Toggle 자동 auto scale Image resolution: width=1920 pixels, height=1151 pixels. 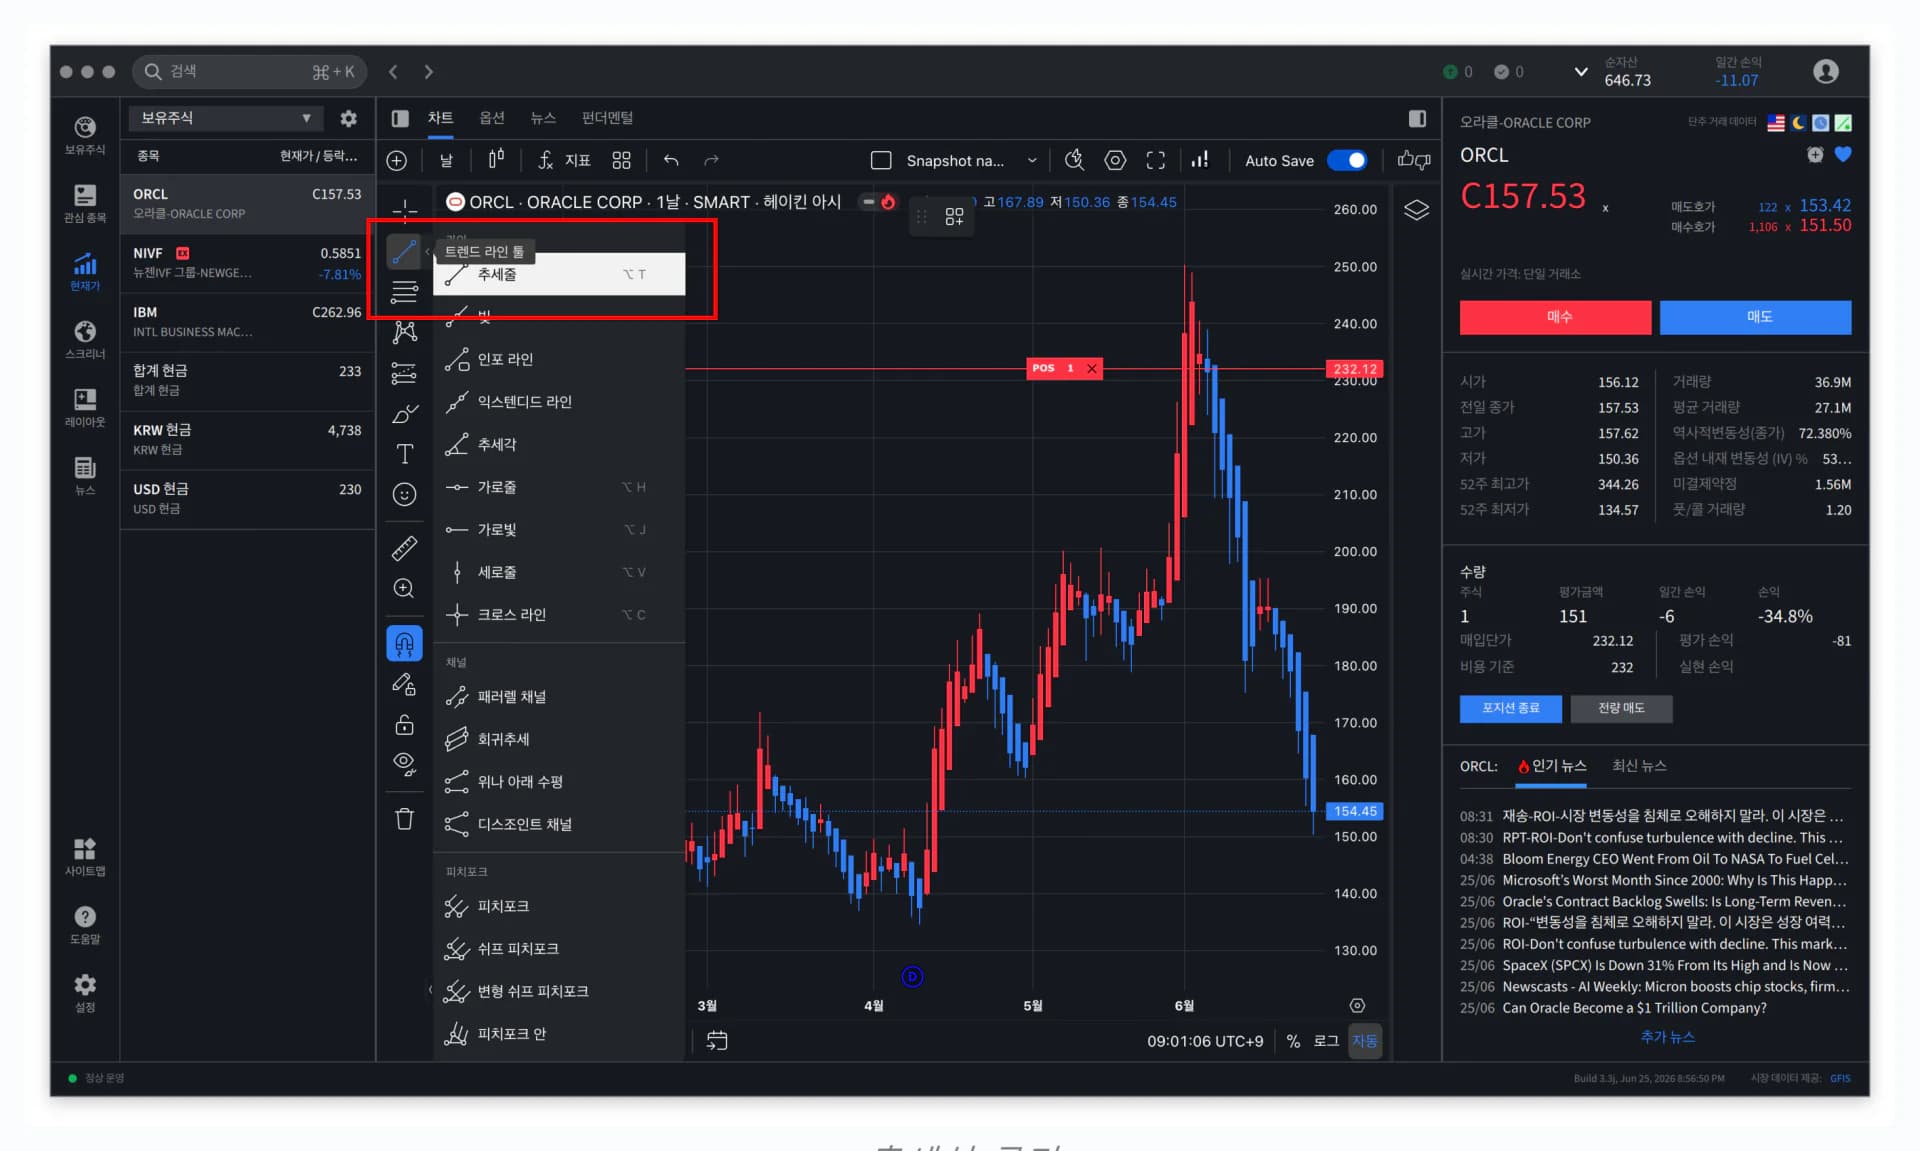tap(1365, 1041)
